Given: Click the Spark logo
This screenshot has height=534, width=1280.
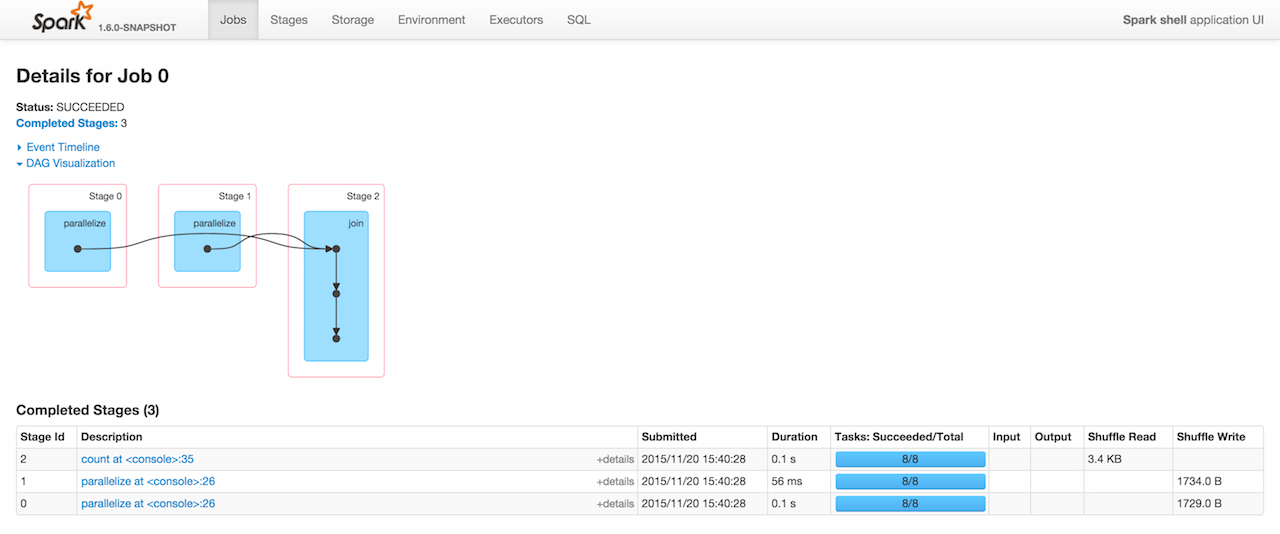Looking at the screenshot, I should coord(62,19).
